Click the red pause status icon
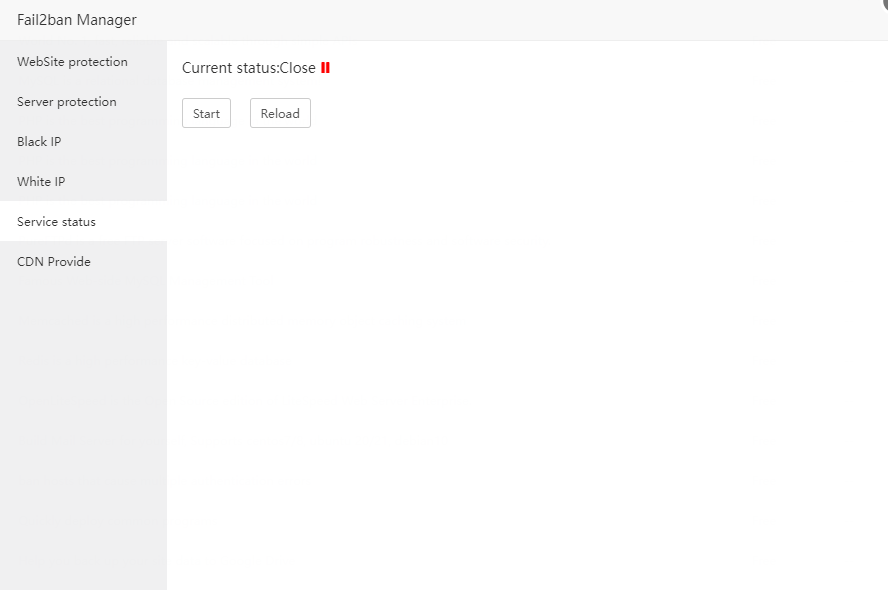The width and height of the screenshot is (888, 590). point(326,68)
